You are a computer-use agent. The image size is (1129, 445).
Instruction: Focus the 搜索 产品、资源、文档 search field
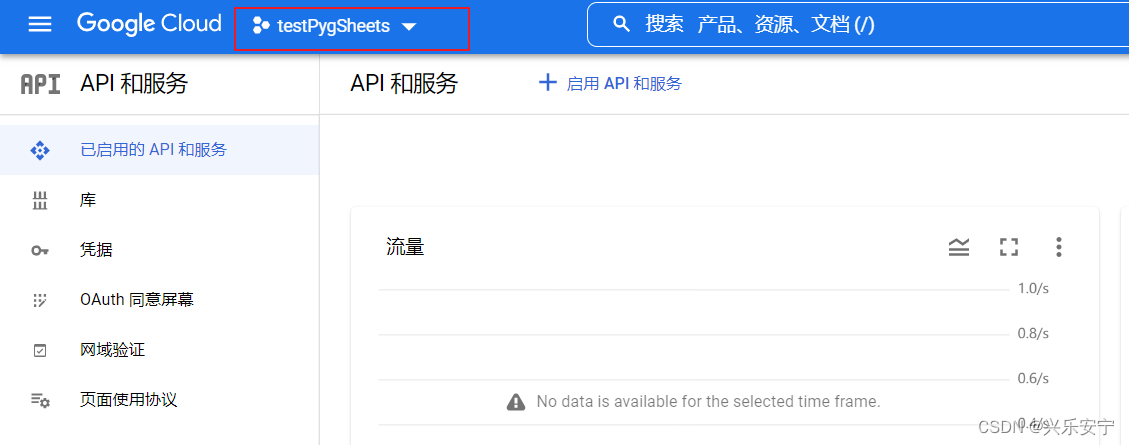coord(857,24)
